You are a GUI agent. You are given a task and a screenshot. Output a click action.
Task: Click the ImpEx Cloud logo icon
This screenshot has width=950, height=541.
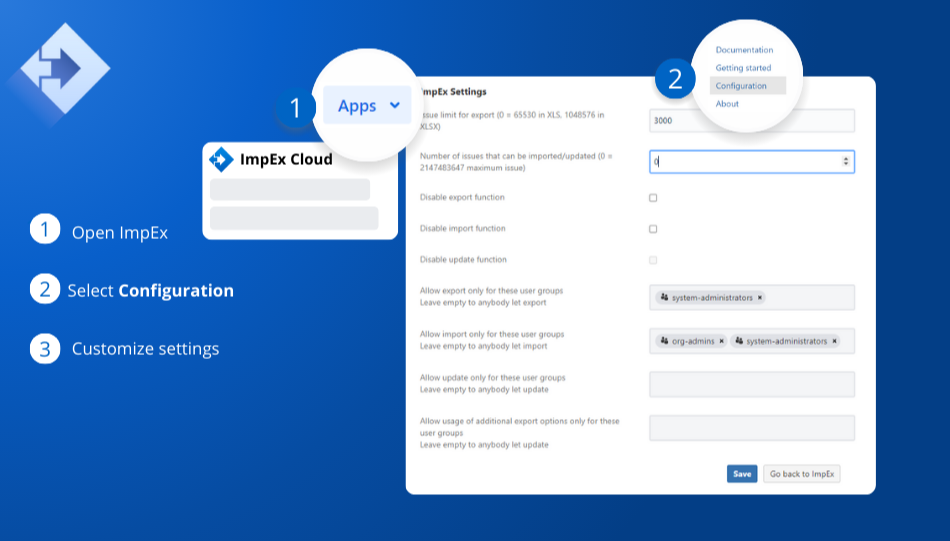221,159
